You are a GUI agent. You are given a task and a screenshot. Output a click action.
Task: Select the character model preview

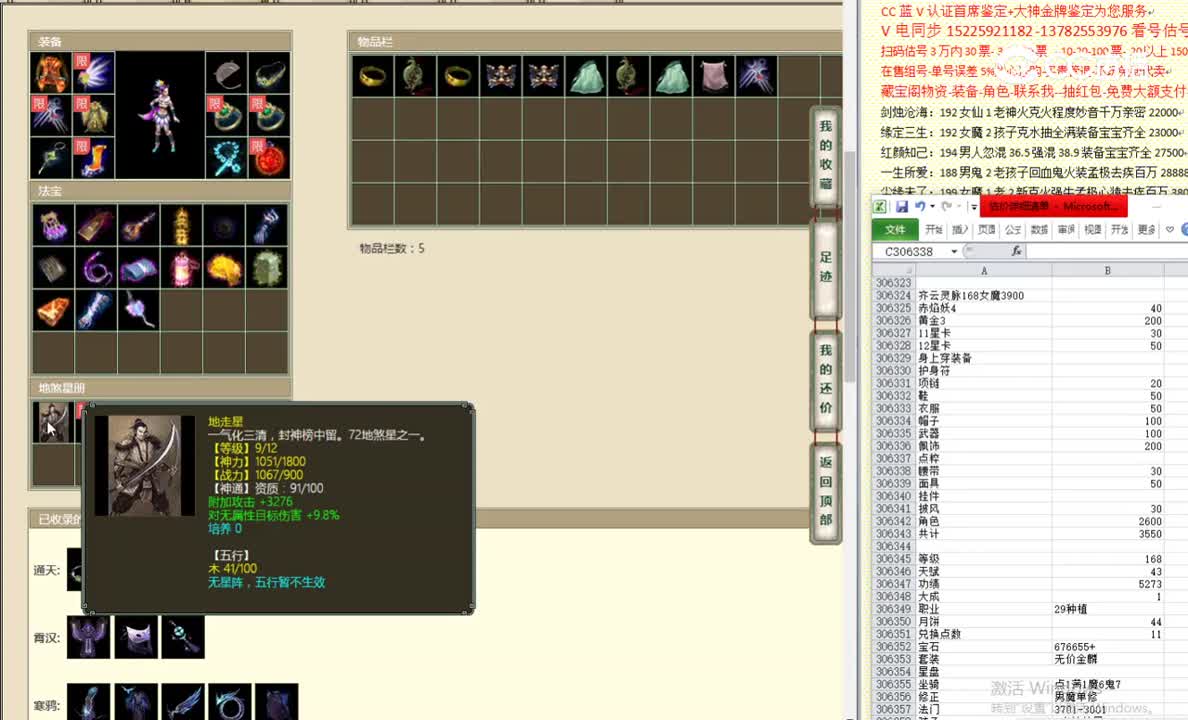click(x=160, y=115)
